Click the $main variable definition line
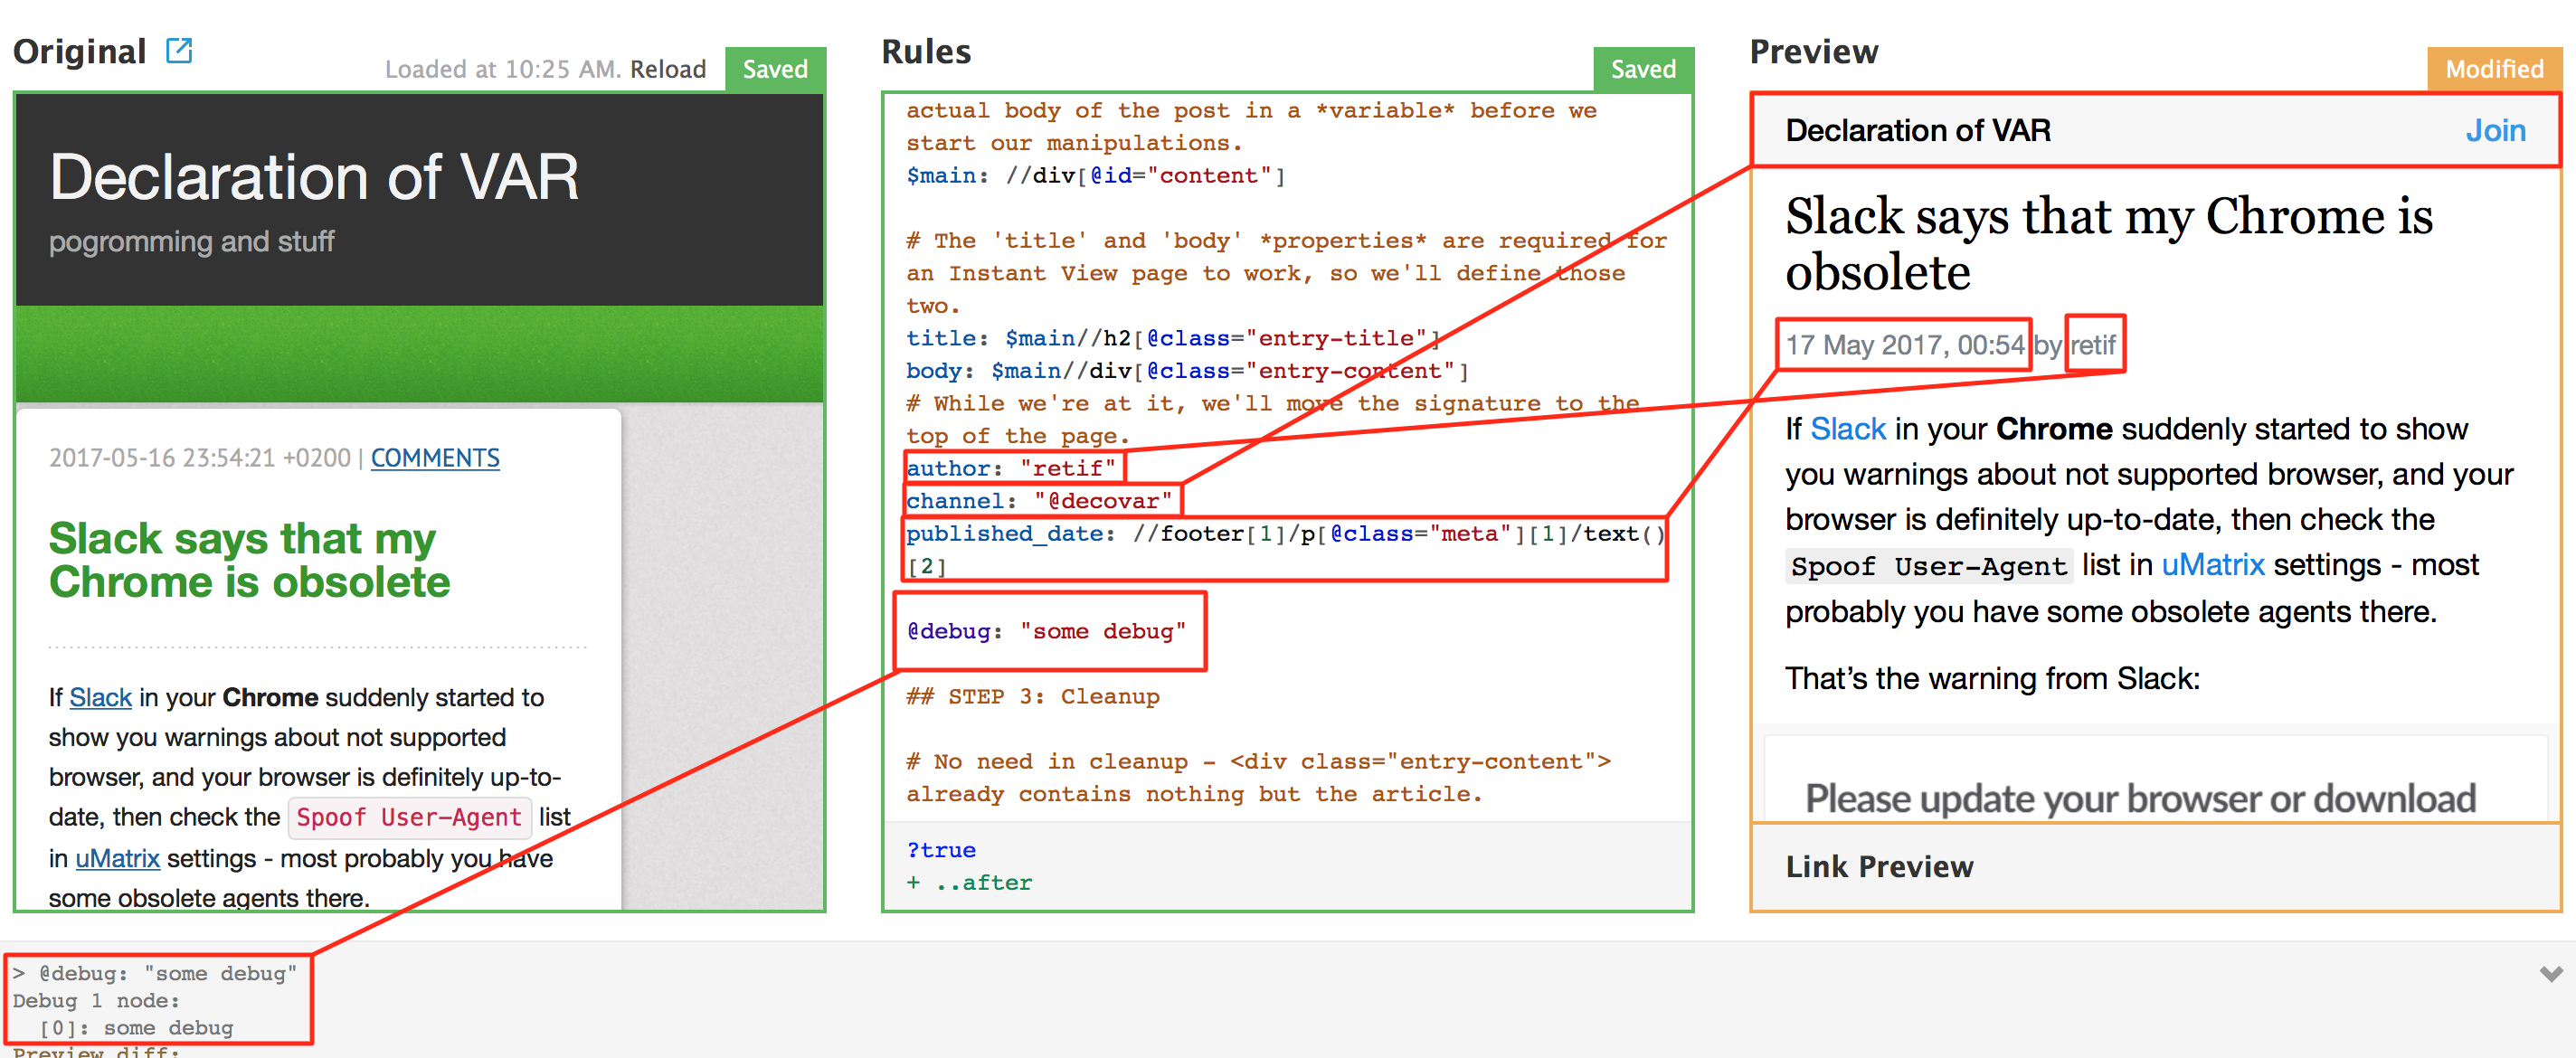The width and height of the screenshot is (2576, 1058). (1096, 175)
